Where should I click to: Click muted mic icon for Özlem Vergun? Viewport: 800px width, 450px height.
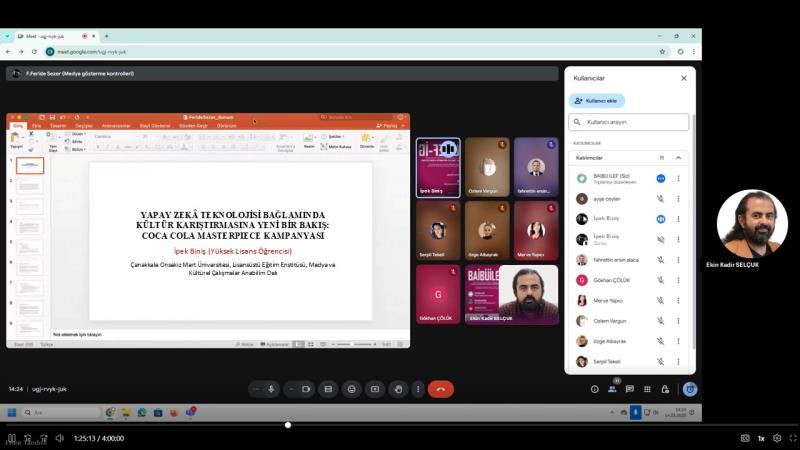660,321
